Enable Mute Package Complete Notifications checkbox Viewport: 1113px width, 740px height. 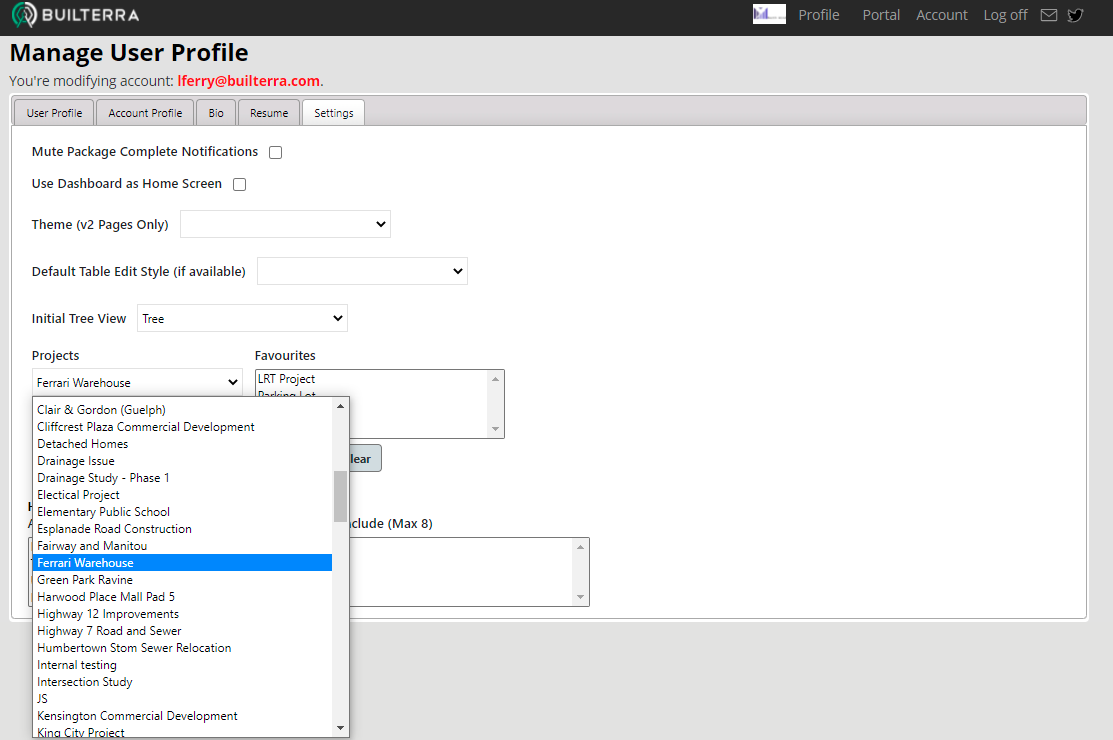(x=275, y=153)
